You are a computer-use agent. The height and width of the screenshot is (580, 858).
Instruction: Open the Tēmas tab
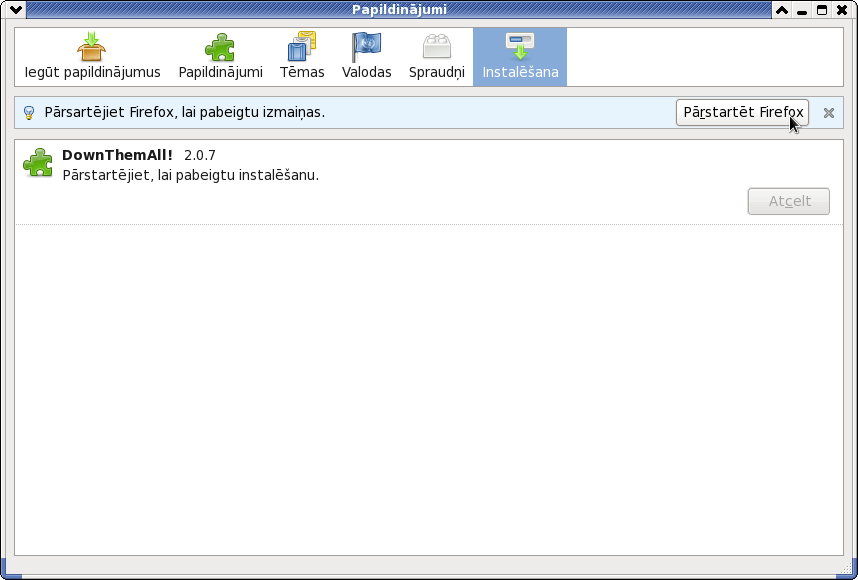(302, 57)
